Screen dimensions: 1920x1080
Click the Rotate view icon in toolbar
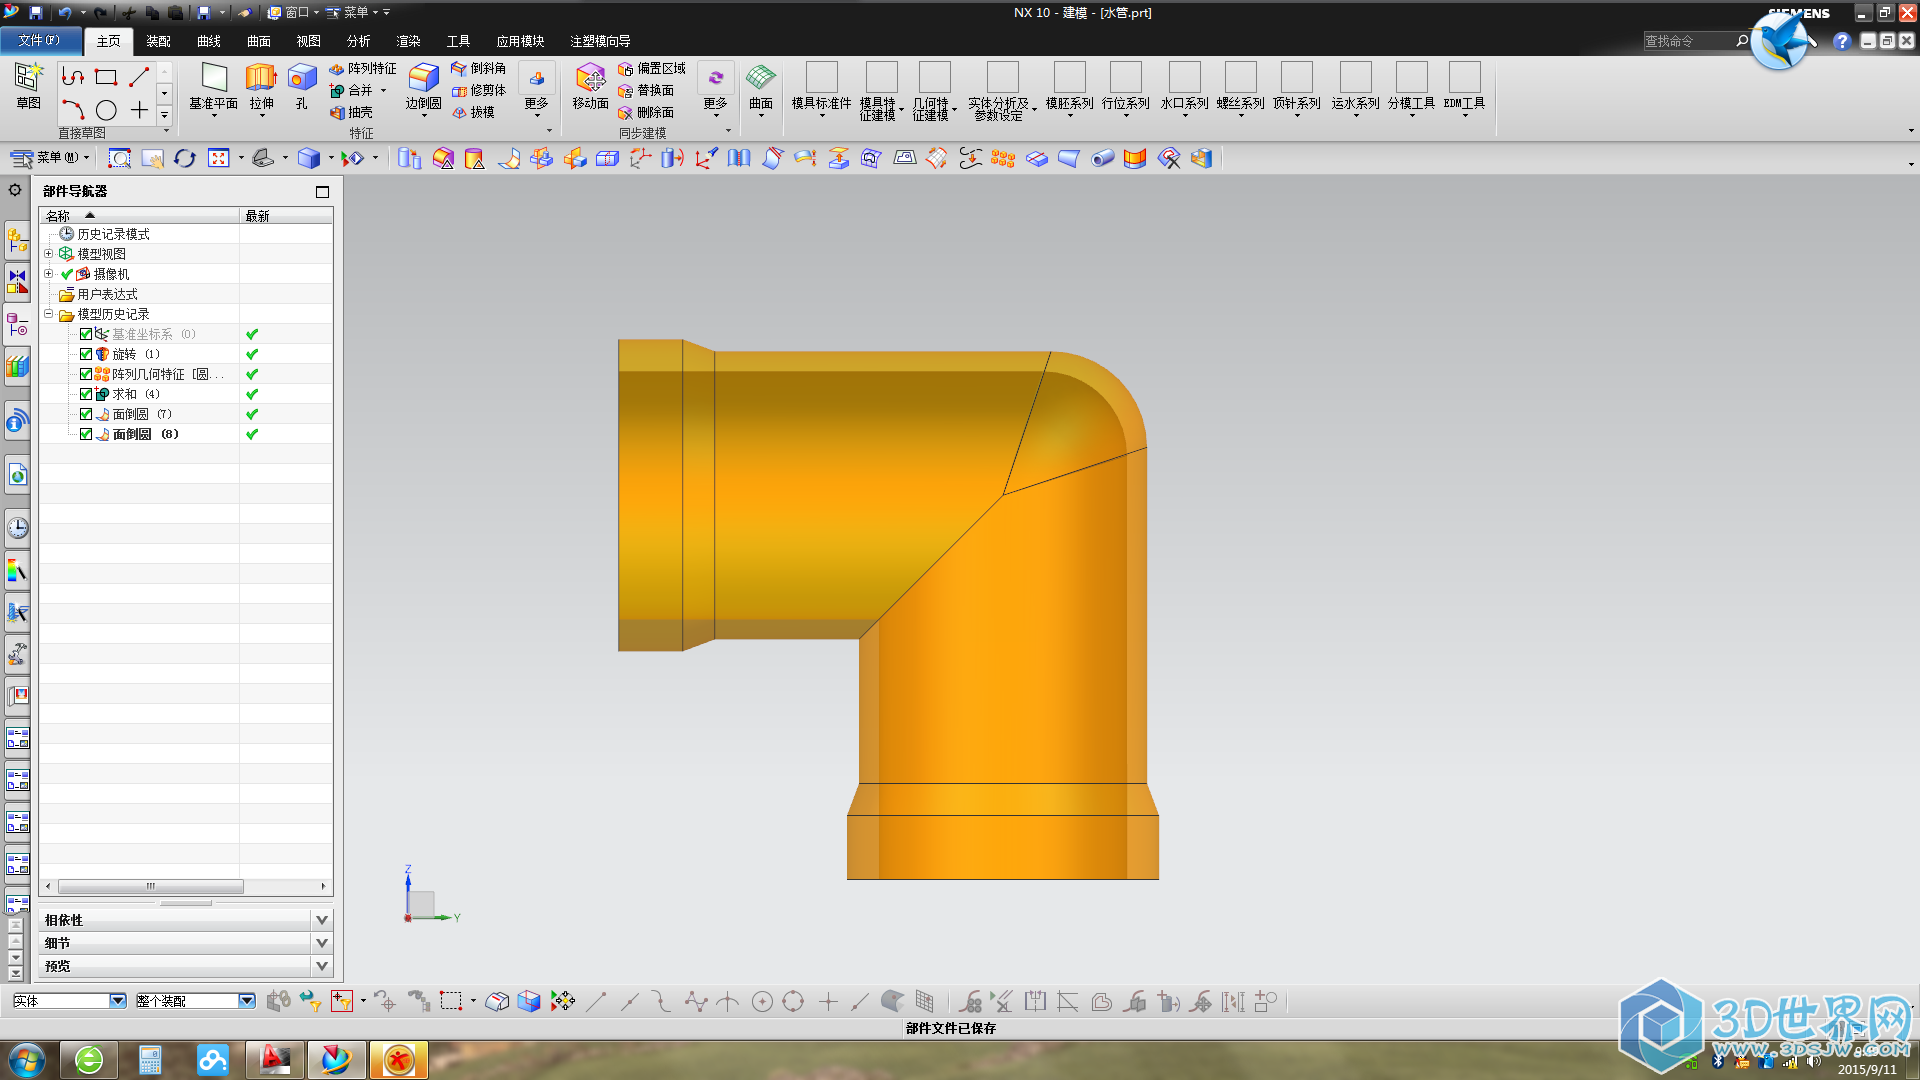coord(185,158)
